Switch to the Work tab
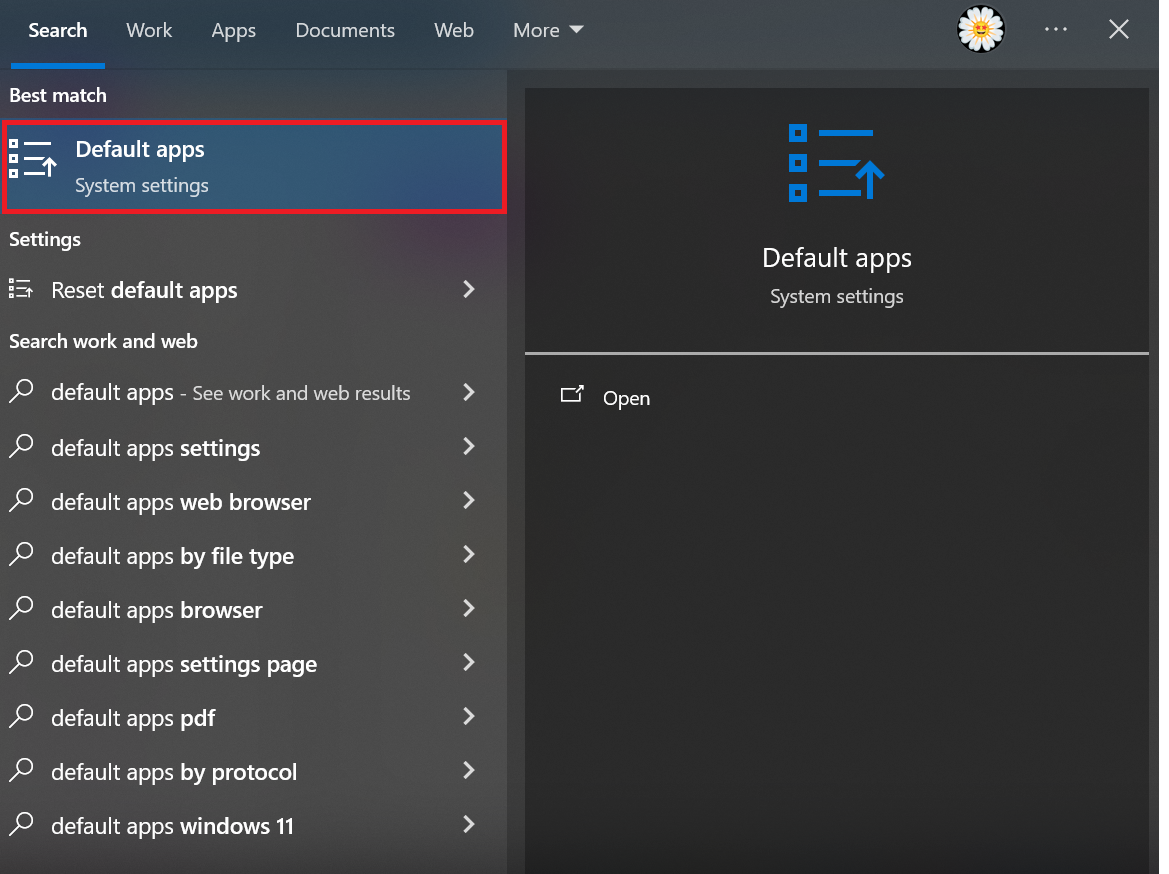Screen dimensions: 1169x874 (x=149, y=31)
